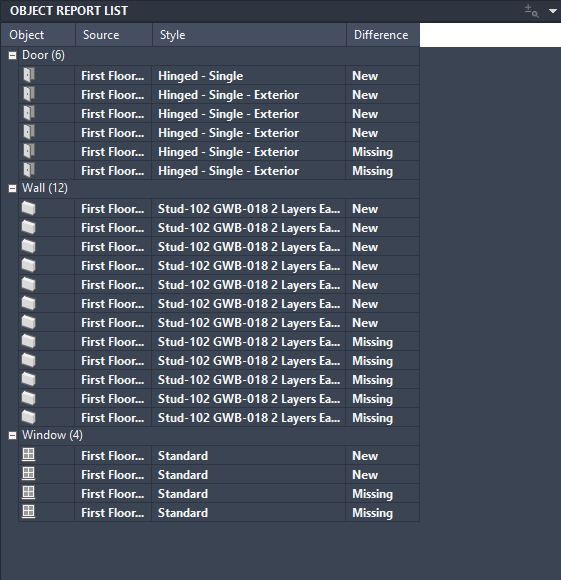Click the first window icon under Window group
561x580 pixels.
click(x=29, y=455)
